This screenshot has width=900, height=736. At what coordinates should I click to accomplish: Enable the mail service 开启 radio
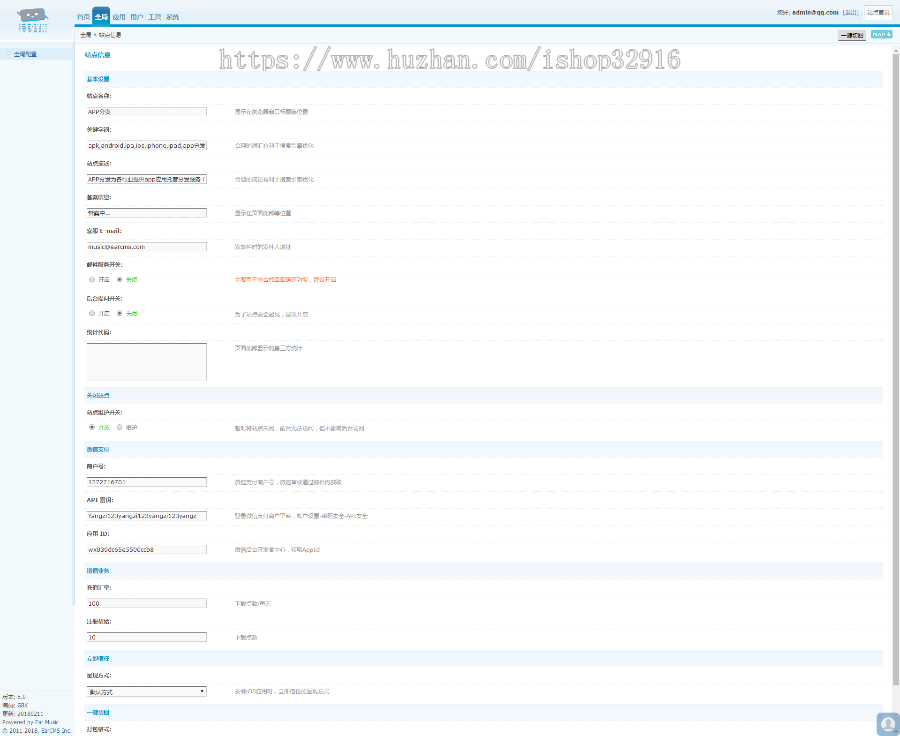click(x=92, y=280)
